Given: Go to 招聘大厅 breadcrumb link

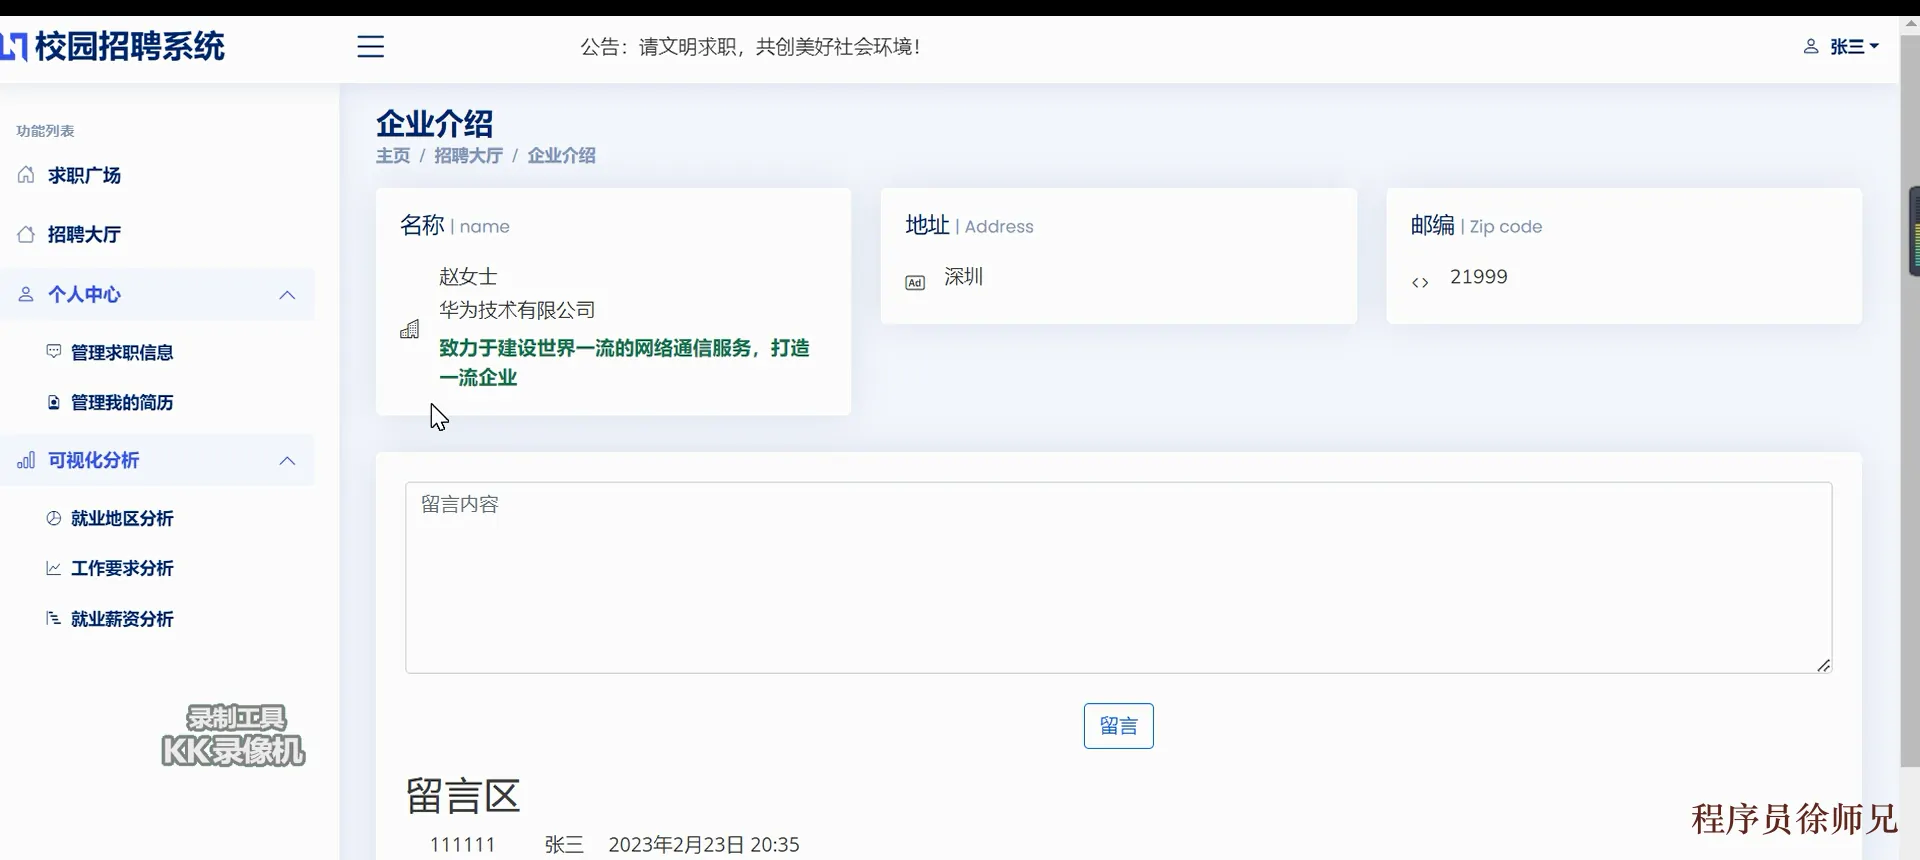Looking at the screenshot, I should [x=468, y=156].
